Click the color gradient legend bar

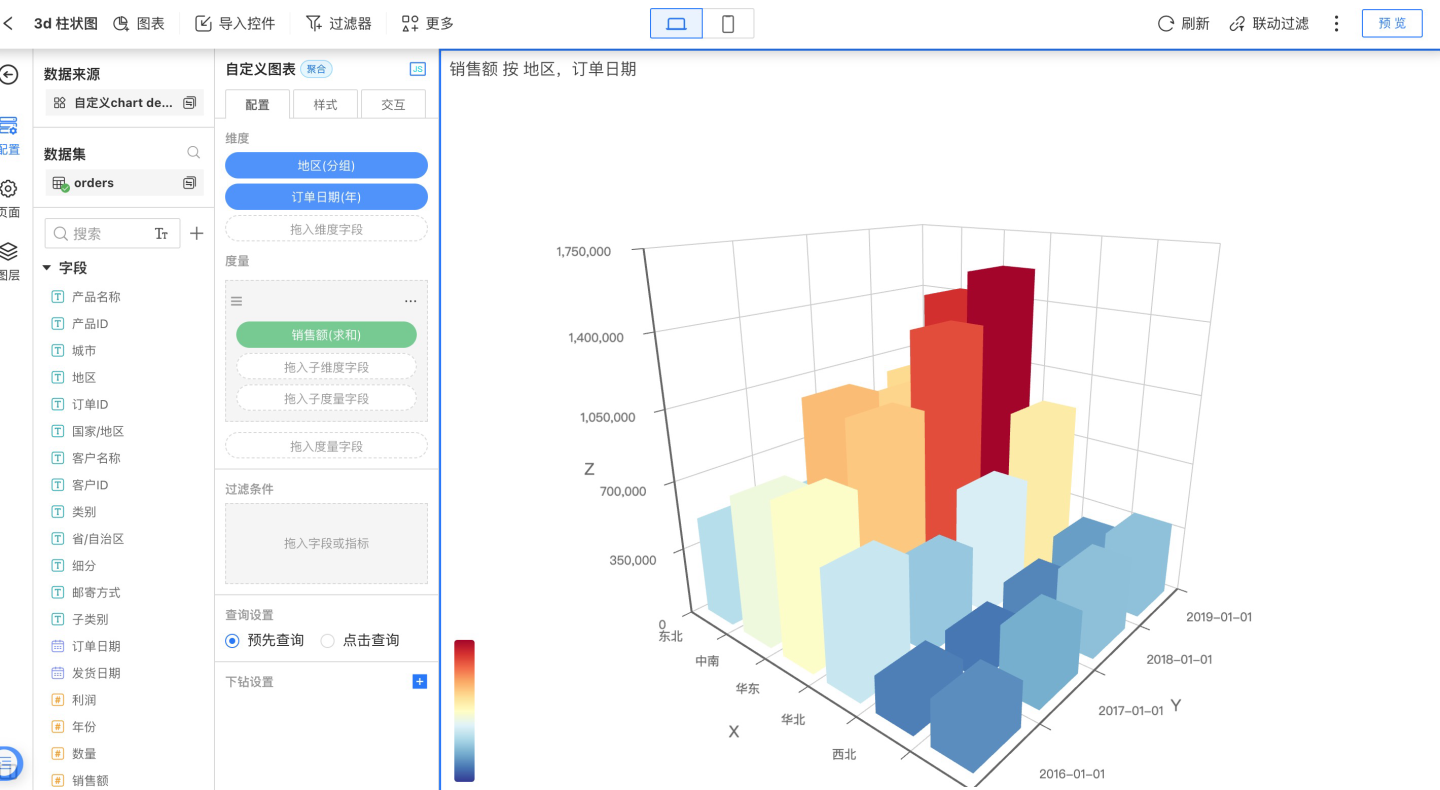click(464, 710)
